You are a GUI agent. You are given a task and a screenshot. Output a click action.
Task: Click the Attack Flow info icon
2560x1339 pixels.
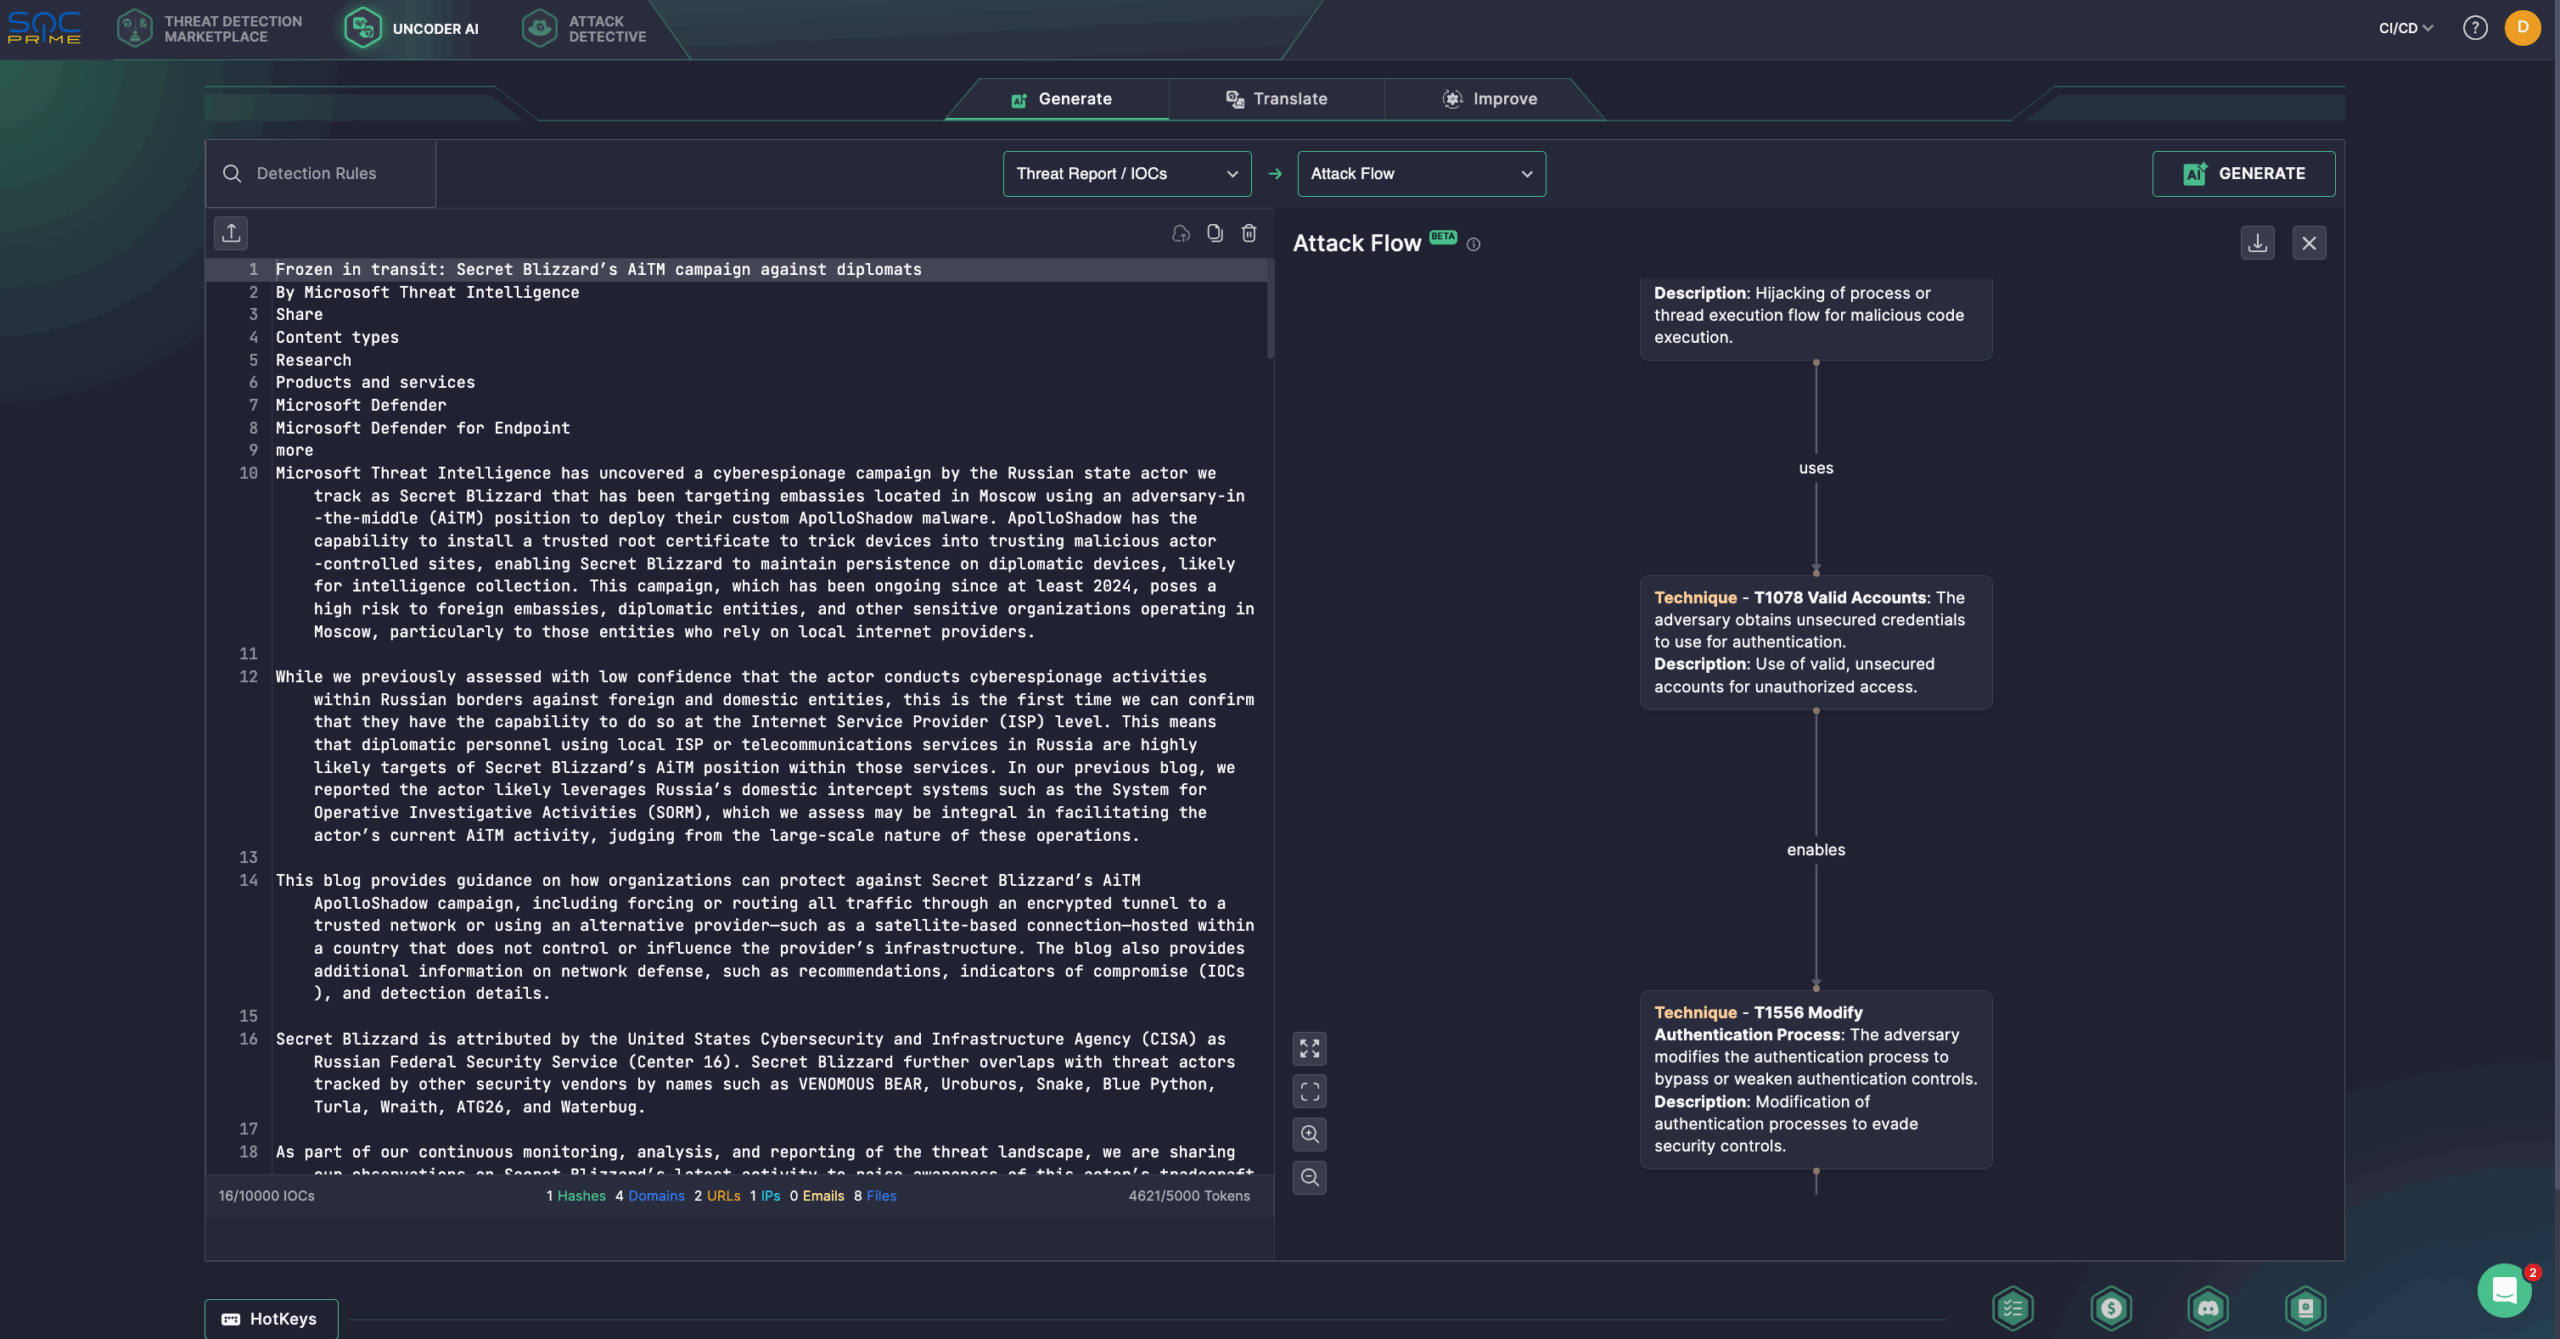(x=1473, y=244)
